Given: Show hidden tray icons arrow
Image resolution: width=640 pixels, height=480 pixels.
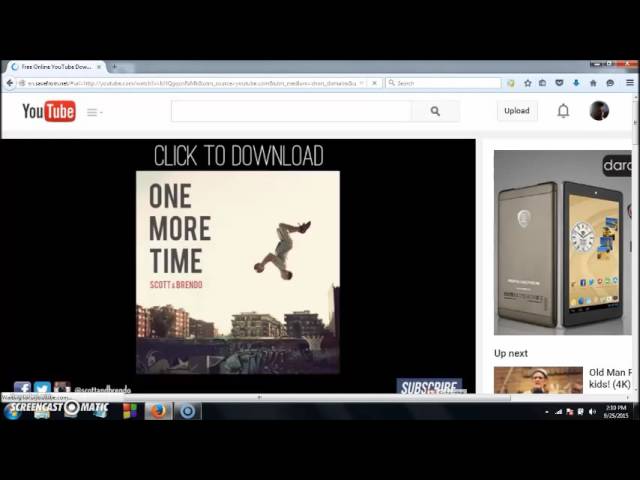Looking at the screenshot, I should (x=547, y=412).
